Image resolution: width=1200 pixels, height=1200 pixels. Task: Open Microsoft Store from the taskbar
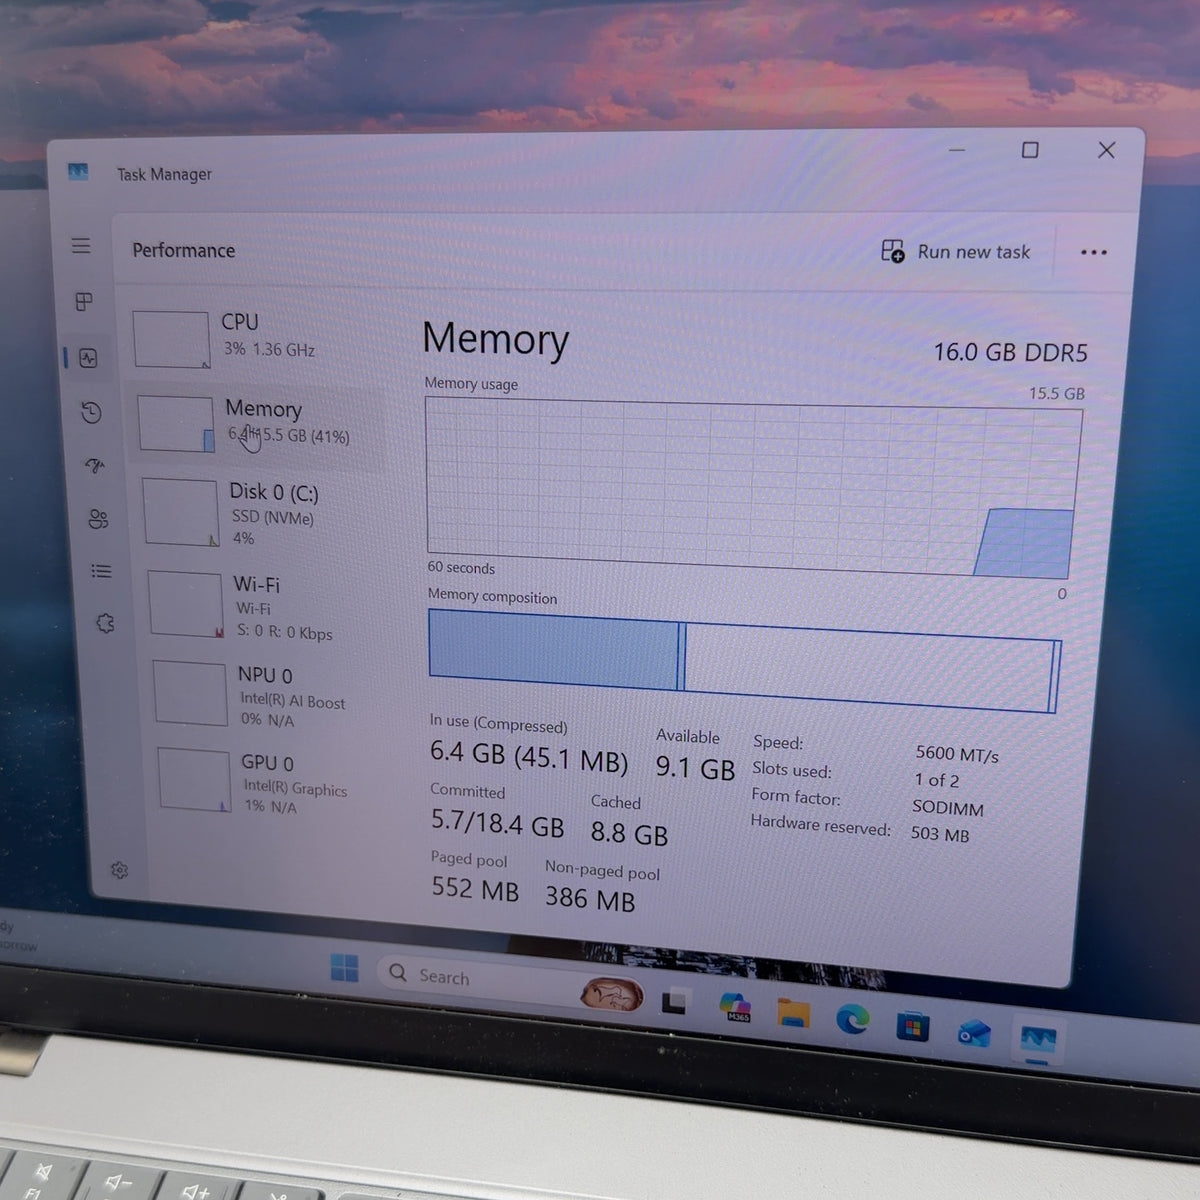[912, 1026]
